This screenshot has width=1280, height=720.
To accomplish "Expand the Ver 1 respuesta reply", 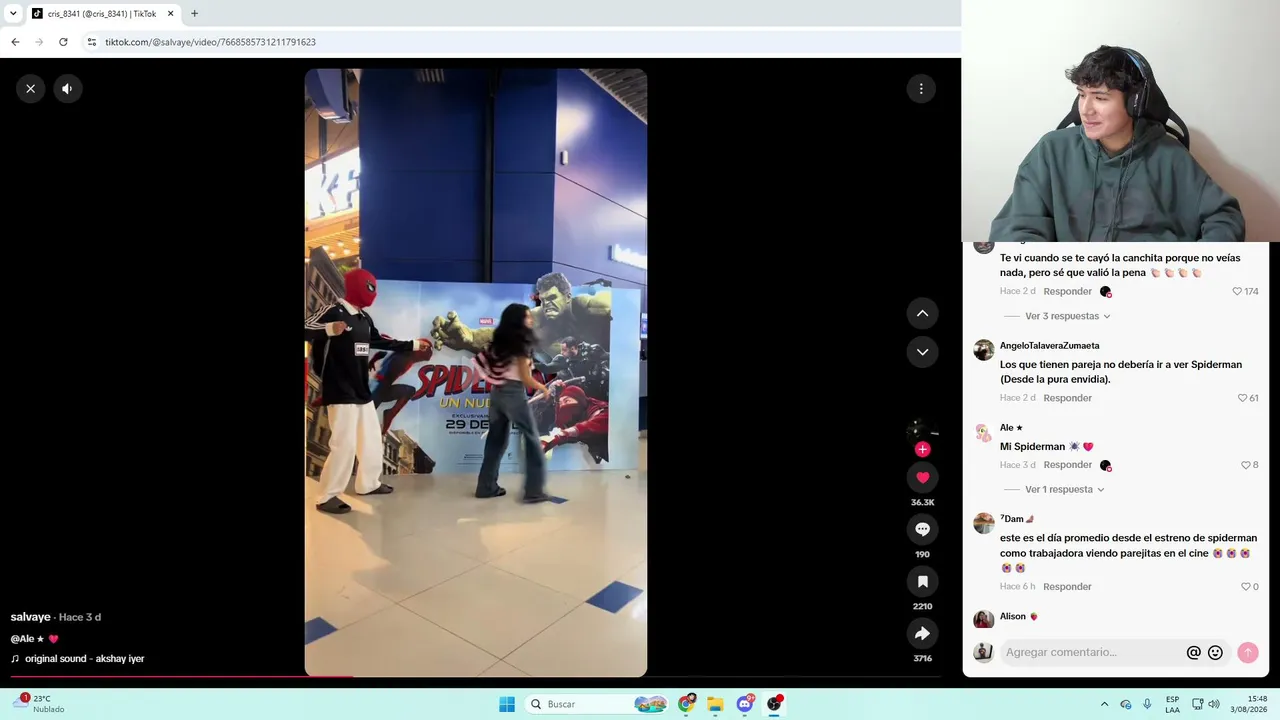I will coord(1064,490).
